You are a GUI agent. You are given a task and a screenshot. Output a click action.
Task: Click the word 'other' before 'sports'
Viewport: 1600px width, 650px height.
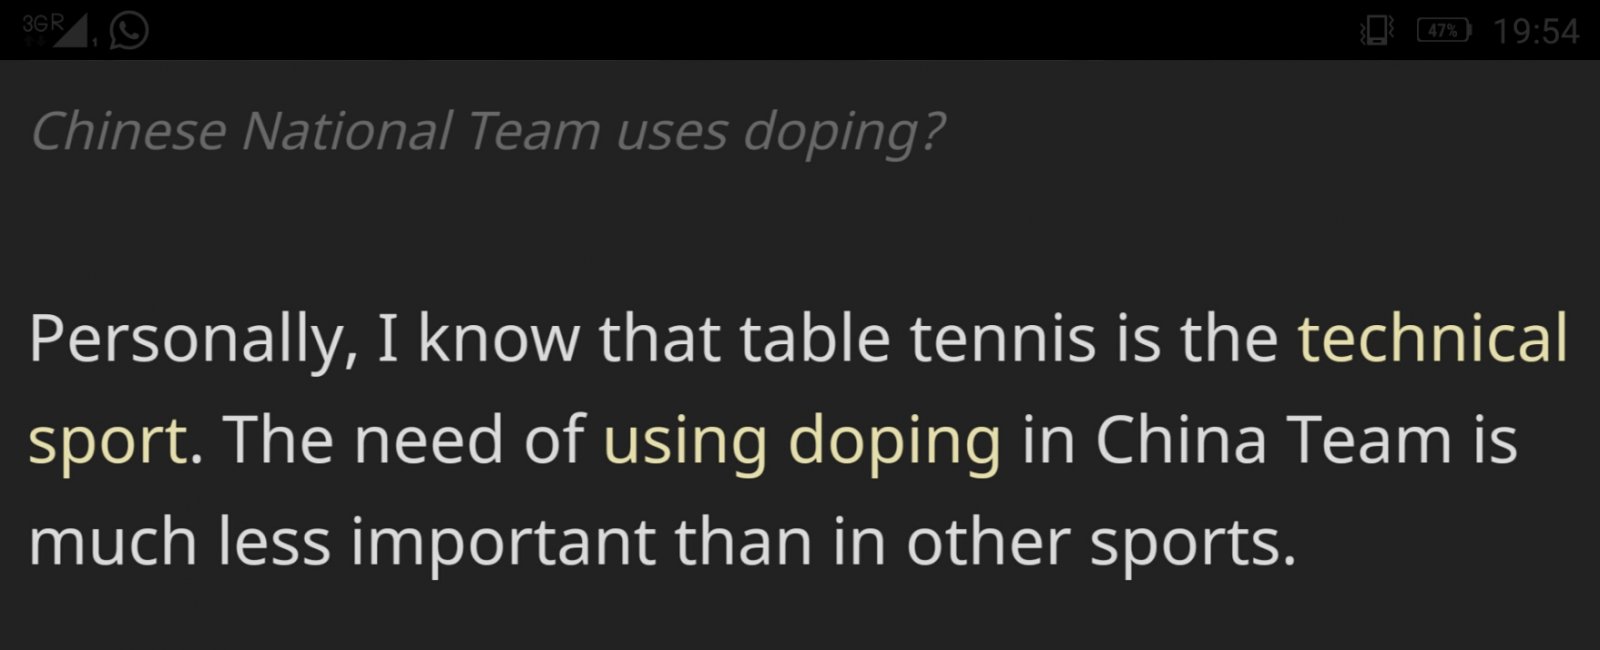click(987, 542)
